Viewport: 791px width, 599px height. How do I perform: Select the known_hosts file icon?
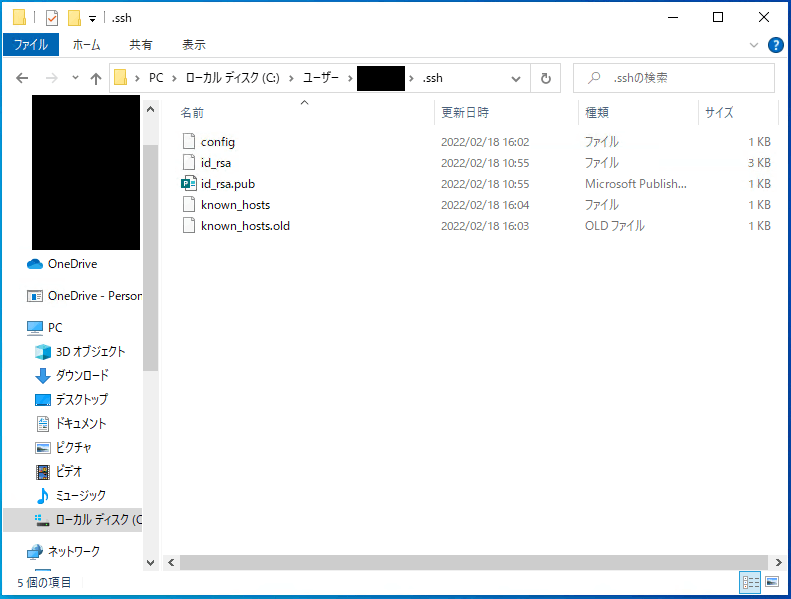coord(189,204)
